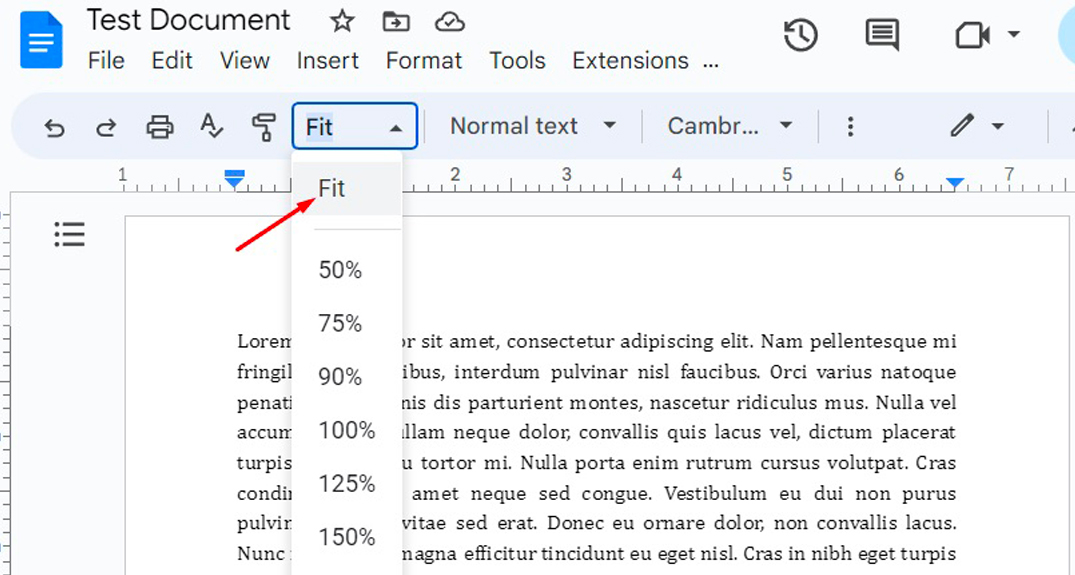Image resolution: width=1075 pixels, height=575 pixels.
Task: Set zoom to 125%
Action: point(347,484)
